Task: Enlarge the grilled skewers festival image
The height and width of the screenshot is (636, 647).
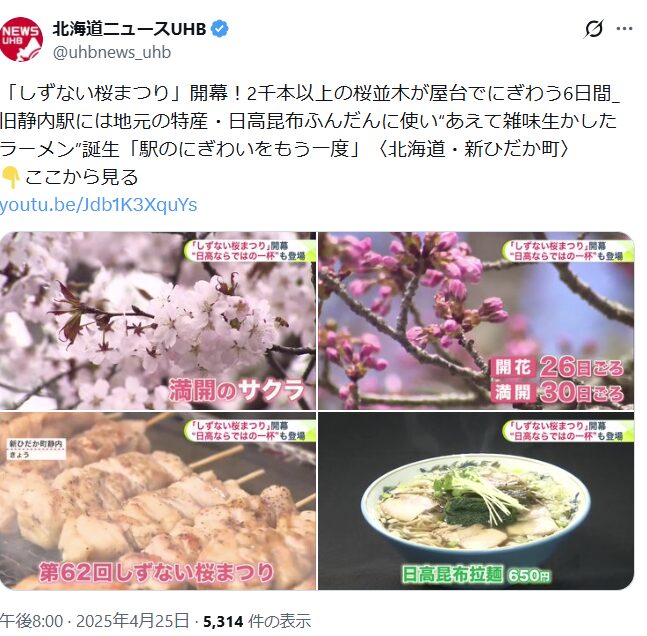Action: [x=158, y=501]
